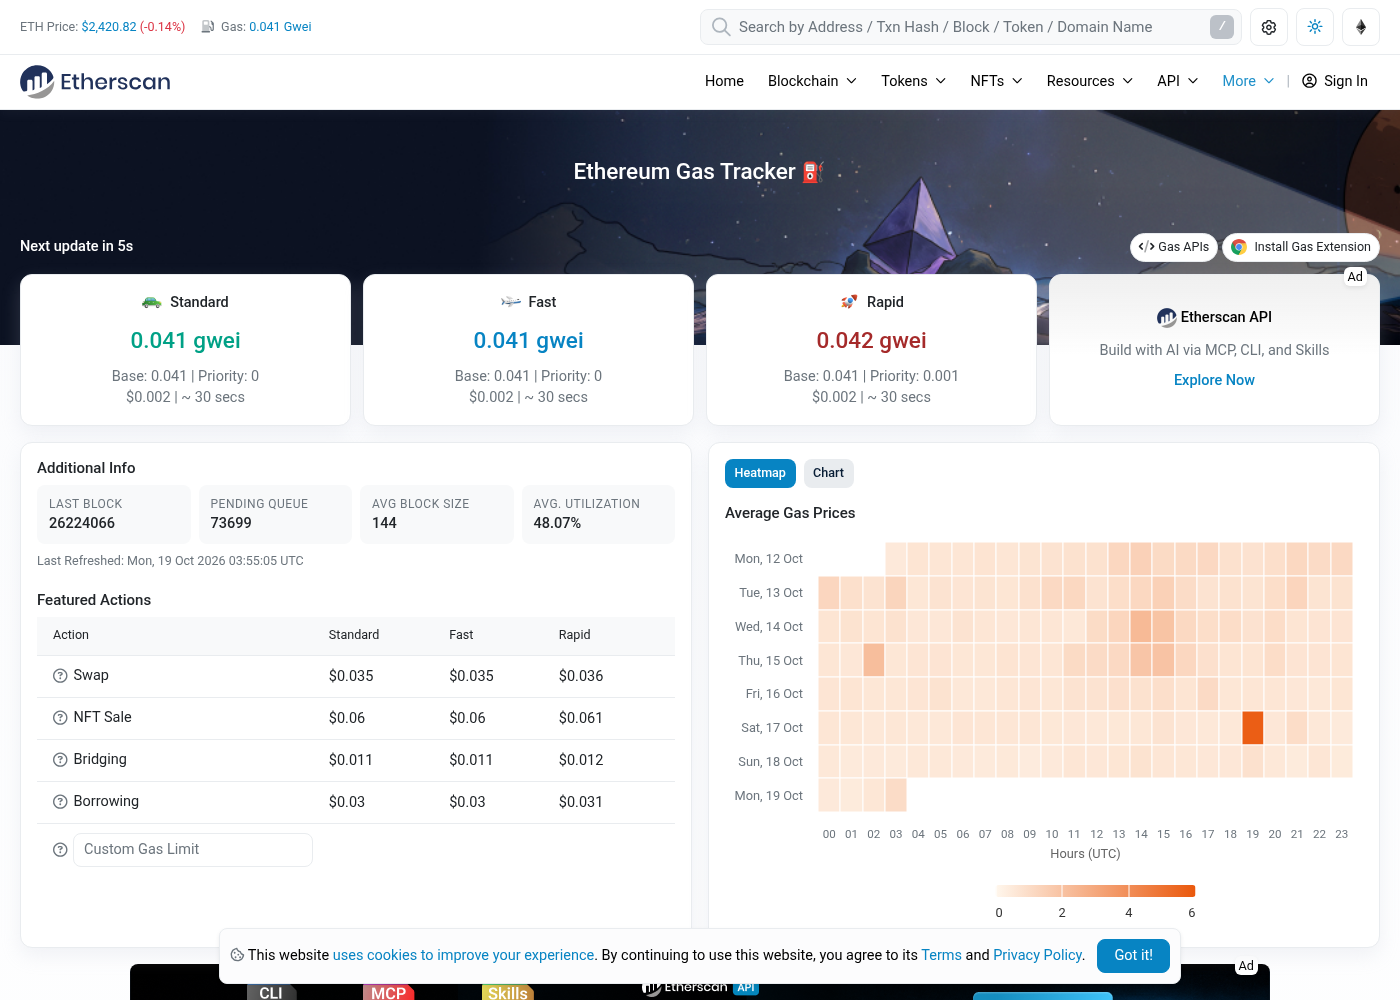Click the Sign In link
1400x1000 pixels.
pyautogui.click(x=1335, y=81)
